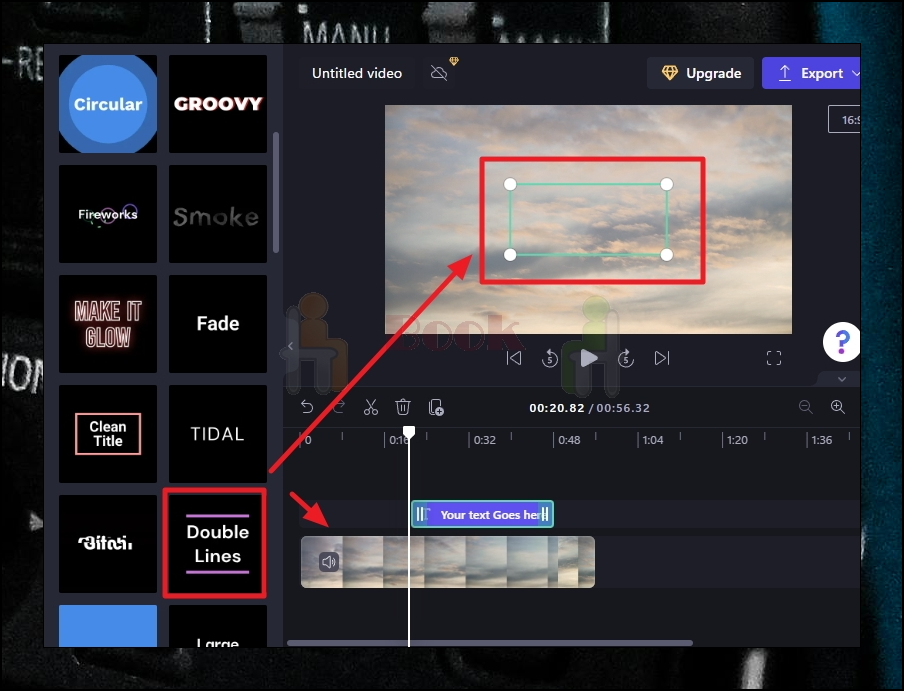Screen dimensions: 904x691
Task: Collapse the preview with chevron below help
Action: click(x=842, y=379)
